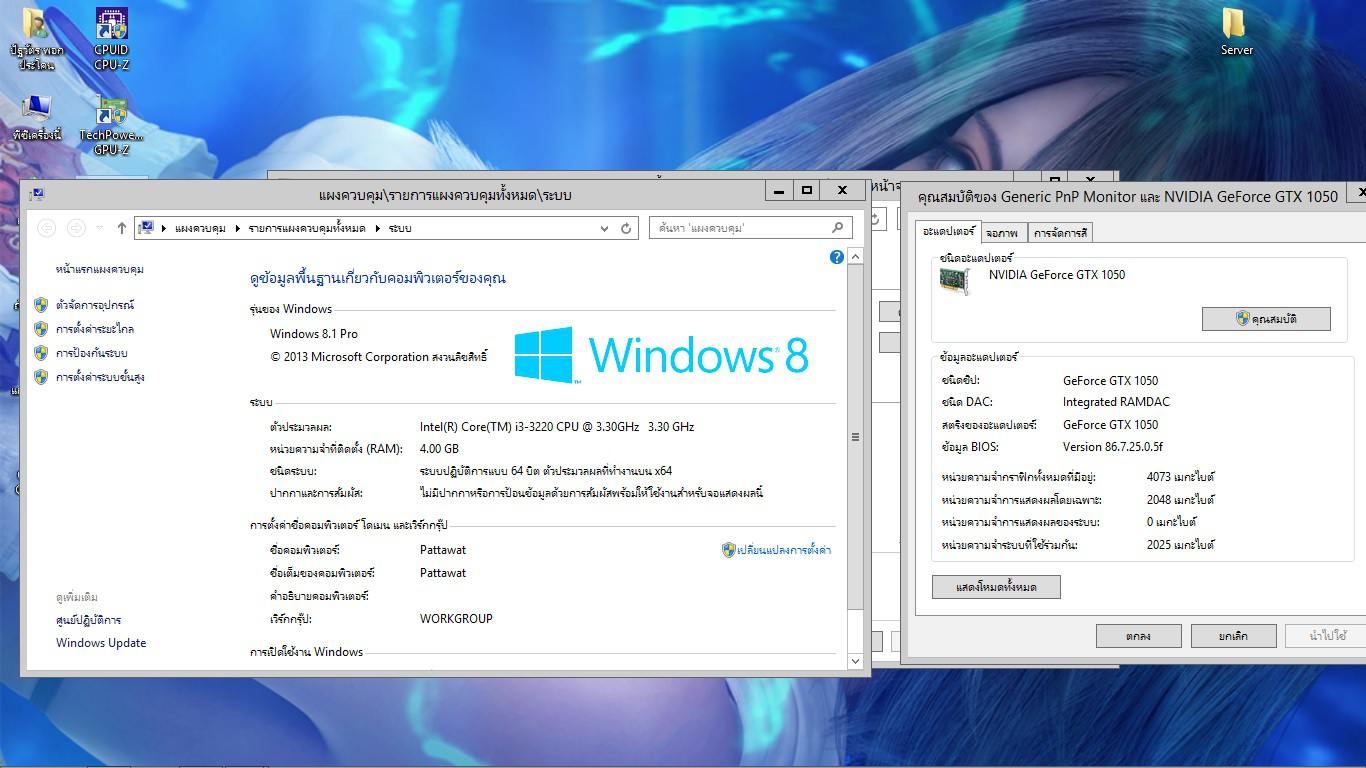
Task: Open การป้องกันระบบ in the left pane
Action: coord(92,353)
